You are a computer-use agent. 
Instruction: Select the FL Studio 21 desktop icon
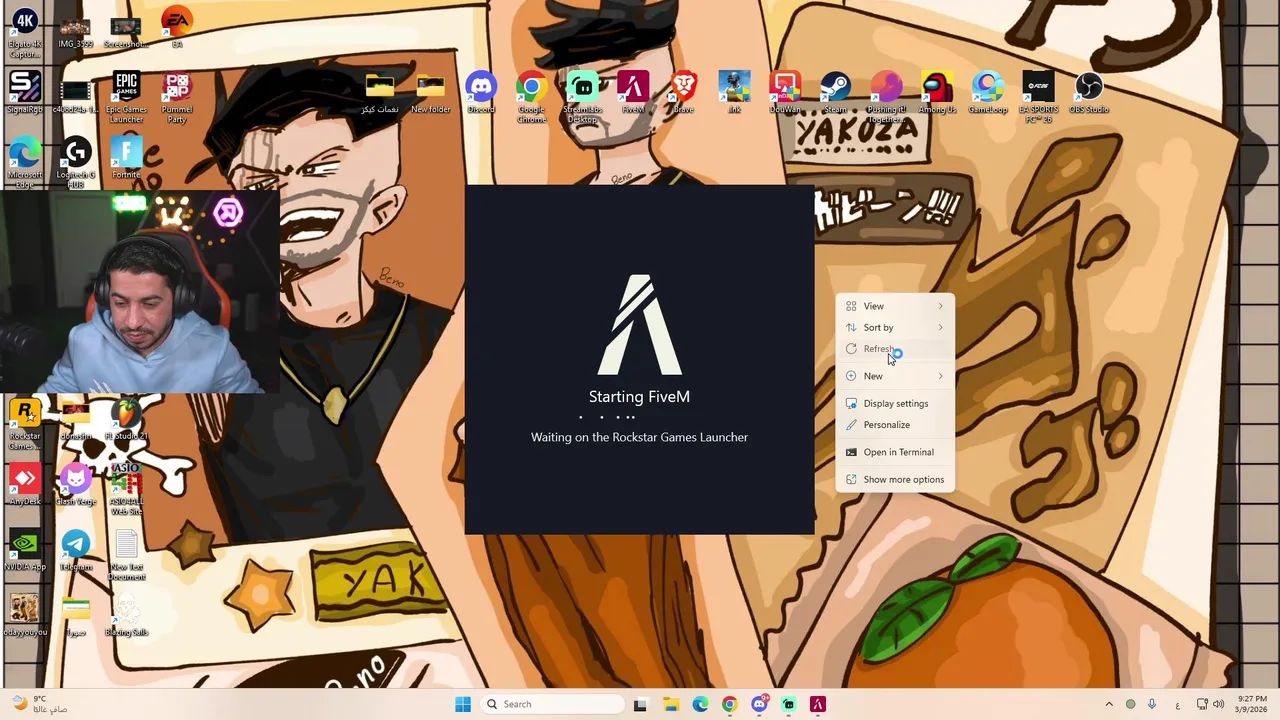pos(126,421)
